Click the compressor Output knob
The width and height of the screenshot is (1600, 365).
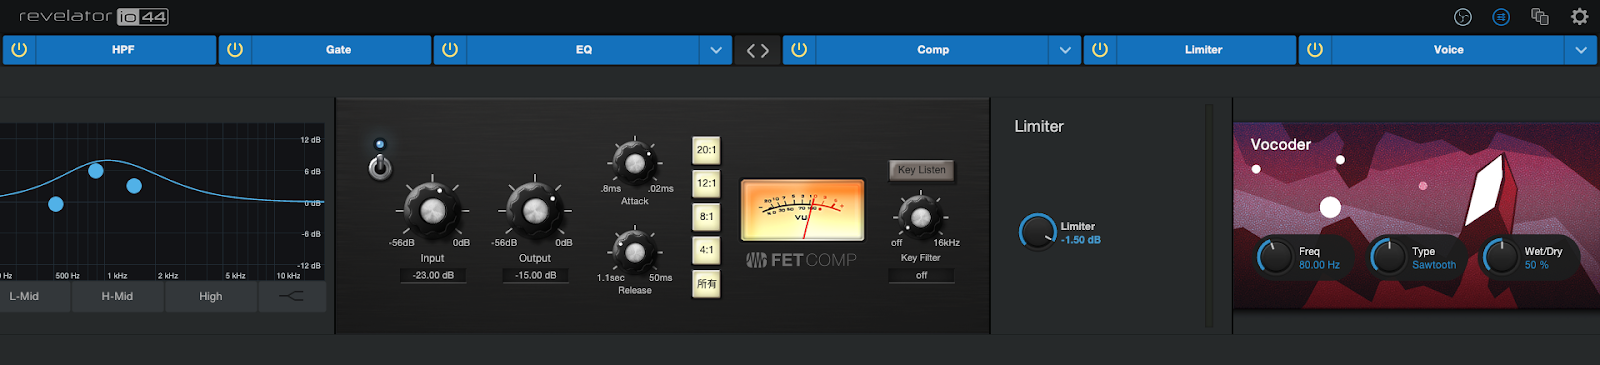pos(535,210)
